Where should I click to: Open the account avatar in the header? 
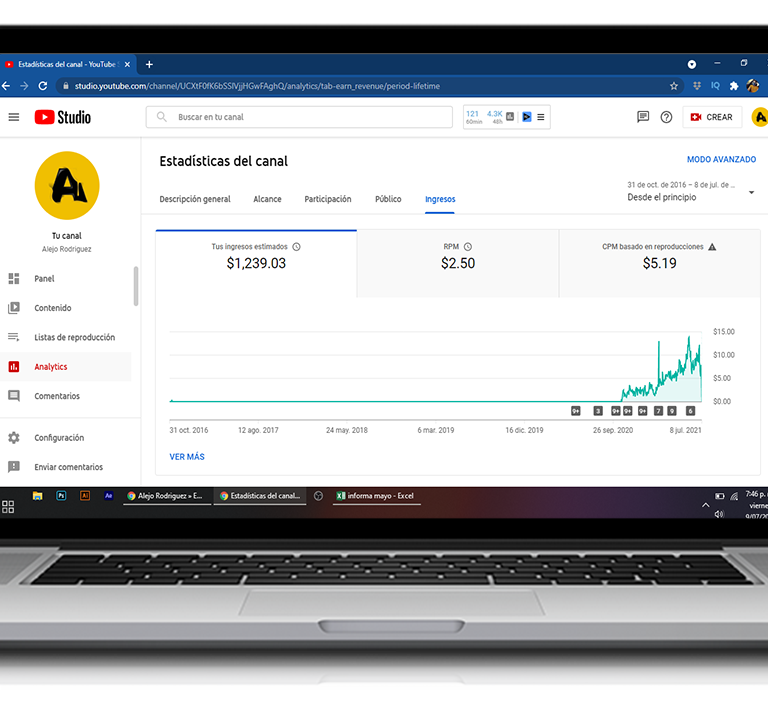click(x=760, y=117)
